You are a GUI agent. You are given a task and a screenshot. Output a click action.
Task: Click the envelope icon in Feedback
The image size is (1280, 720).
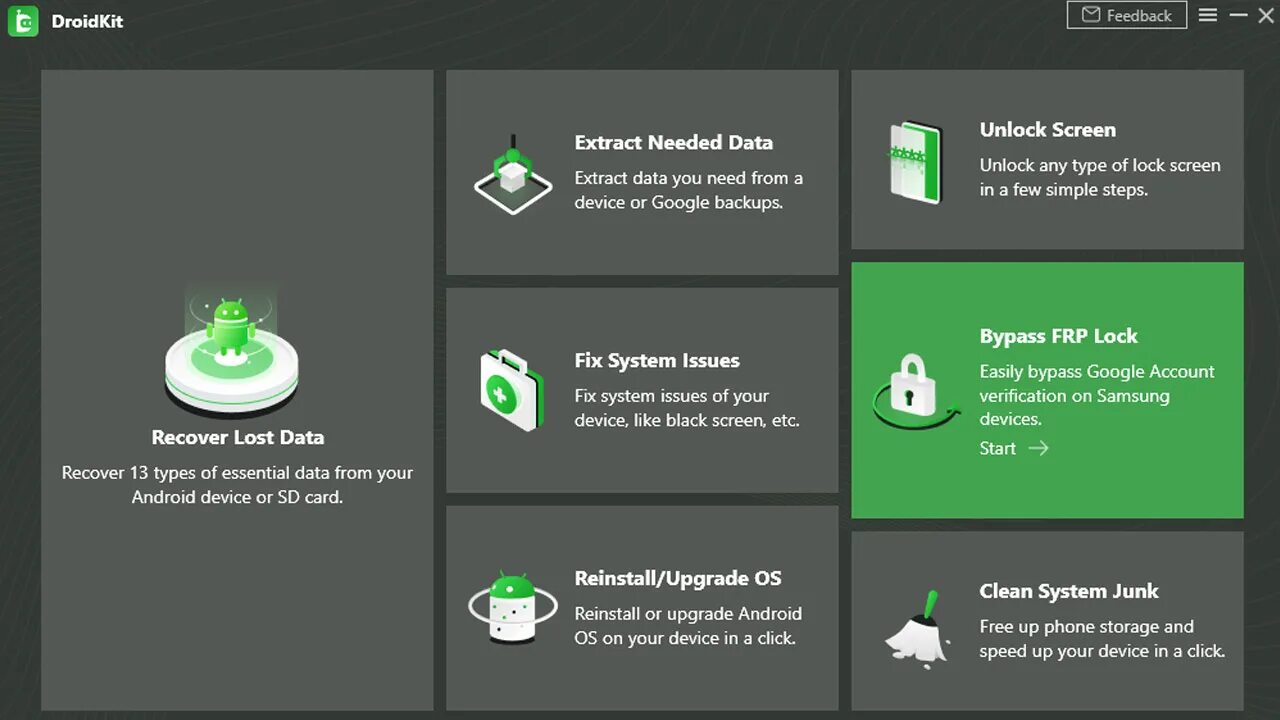point(1090,15)
